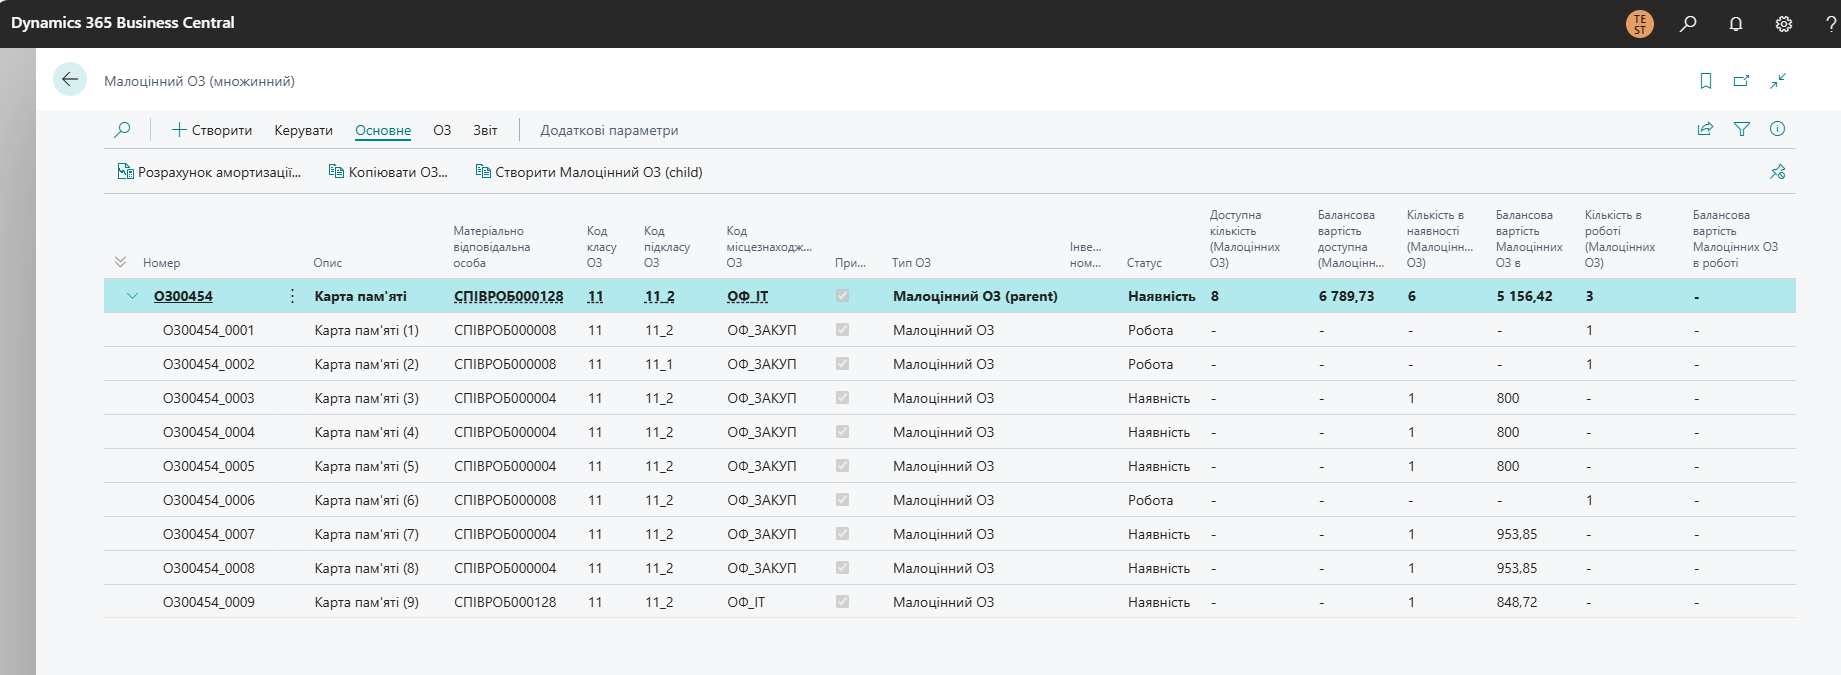Click the share icon in action bar
The width and height of the screenshot is (1841, 675).
tap(1706, 129)
